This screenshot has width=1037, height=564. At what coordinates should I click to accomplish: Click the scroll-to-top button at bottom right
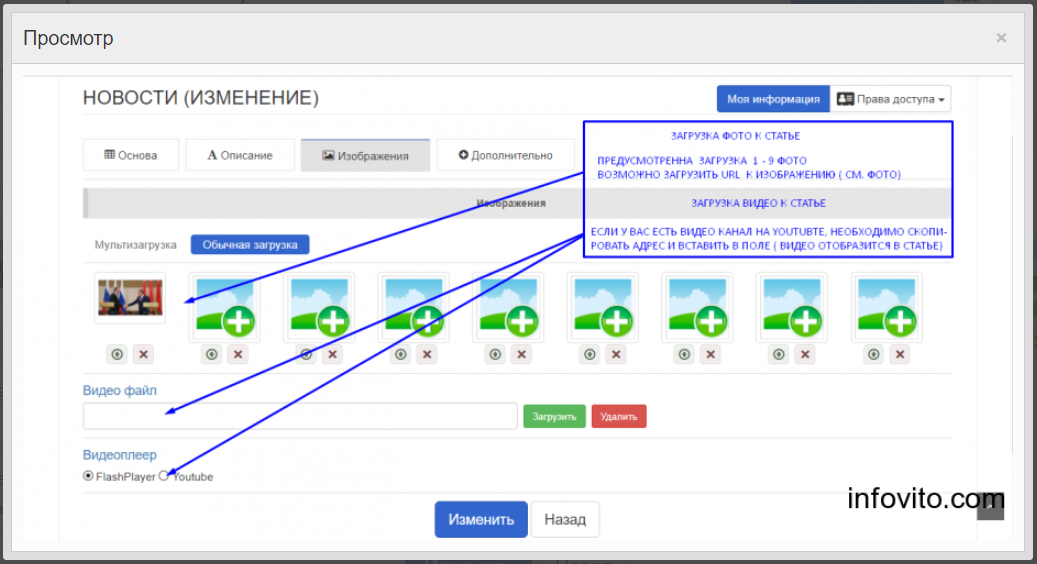coord(990,506)
